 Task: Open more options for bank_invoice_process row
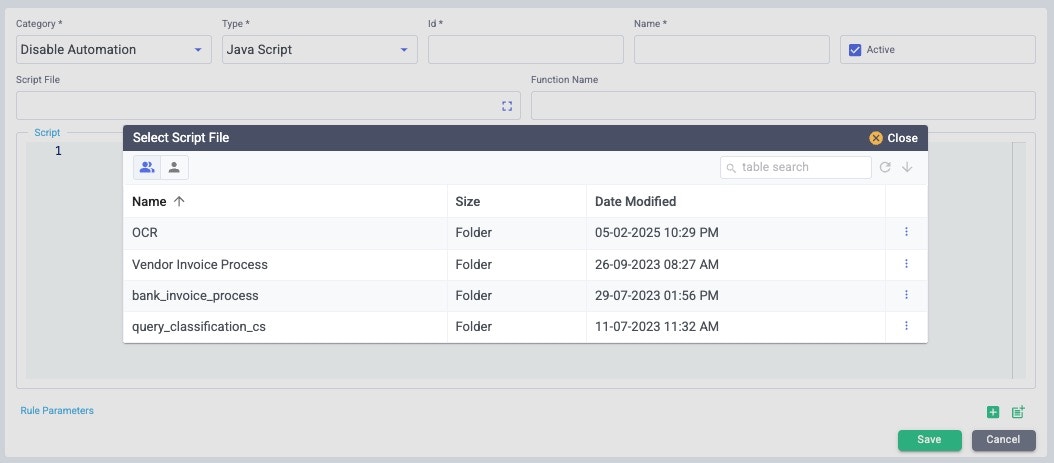pyautogui.click(x=906, y=294)
